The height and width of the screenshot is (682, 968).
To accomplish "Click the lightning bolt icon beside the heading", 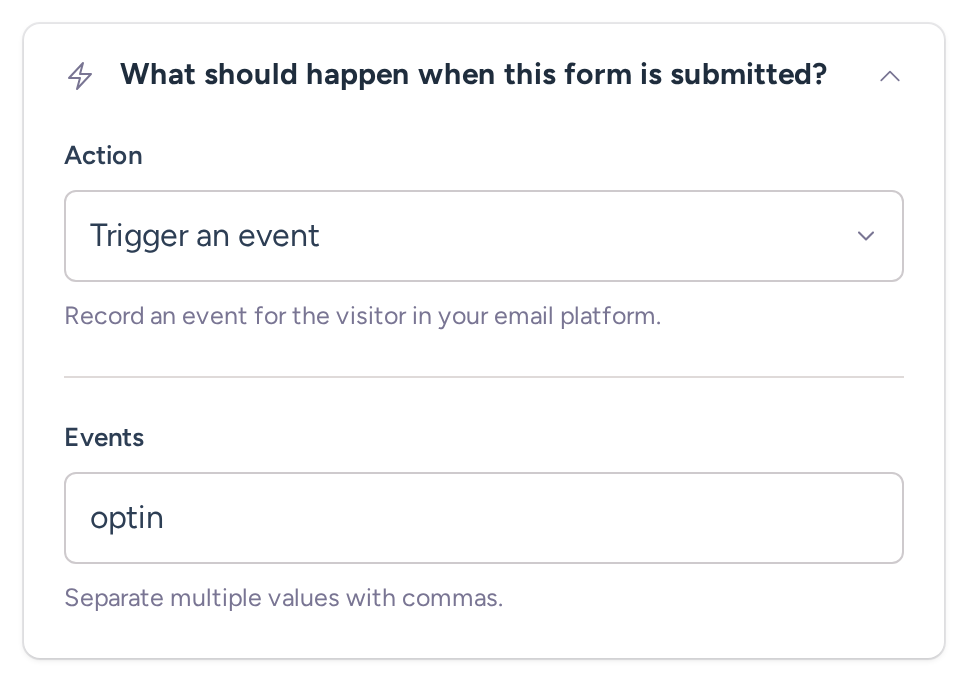I will (80, 76).
